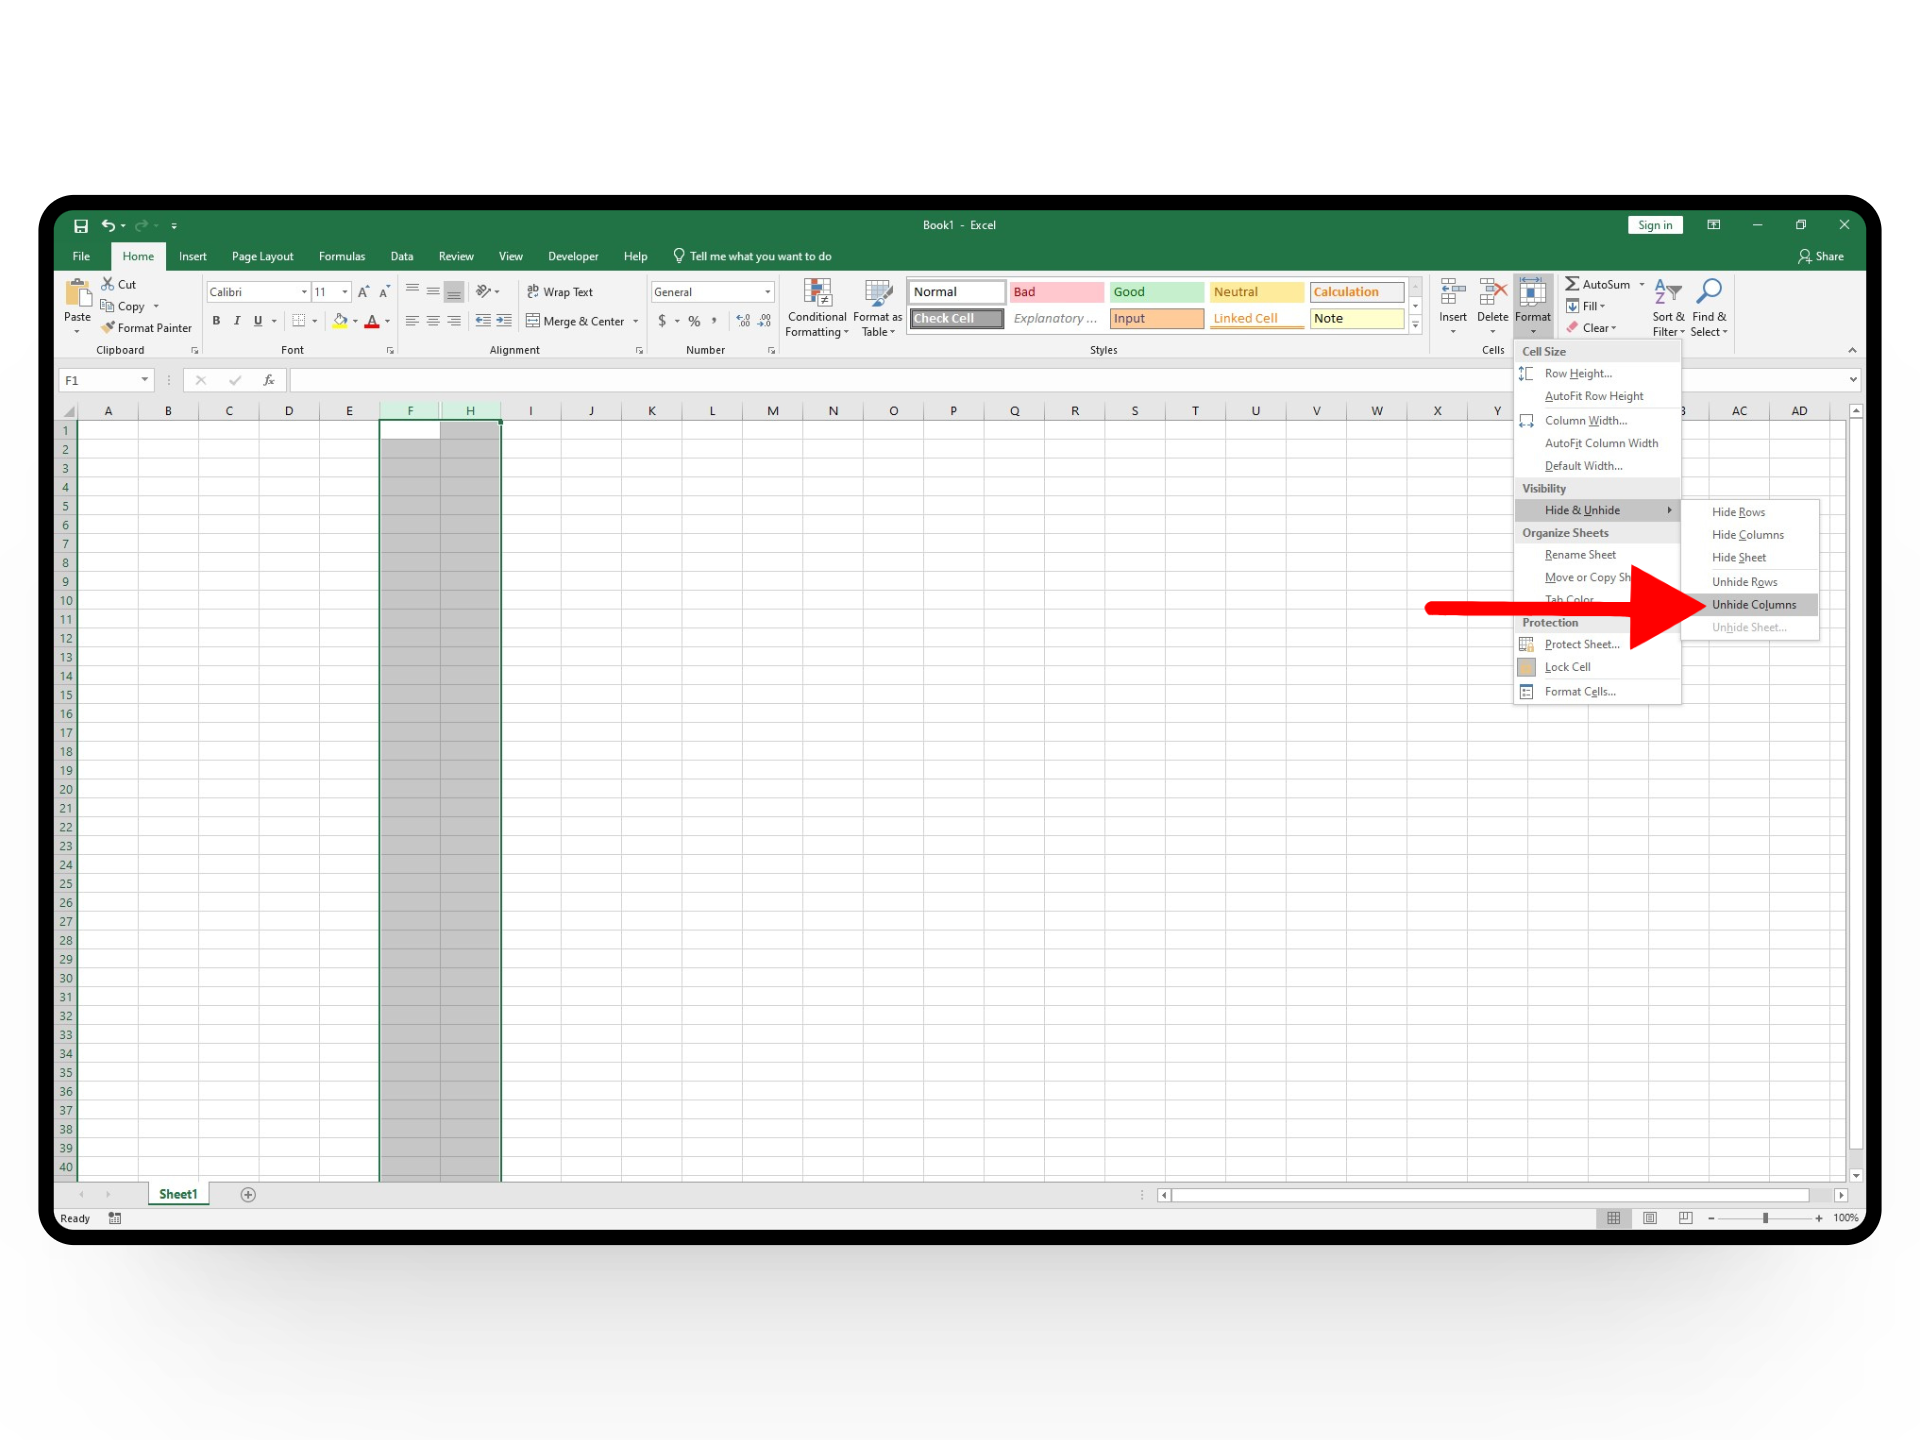Screen dimensions: 1920x1440
Task: Click the Save icon in the title bar
Action: point(81,226)
